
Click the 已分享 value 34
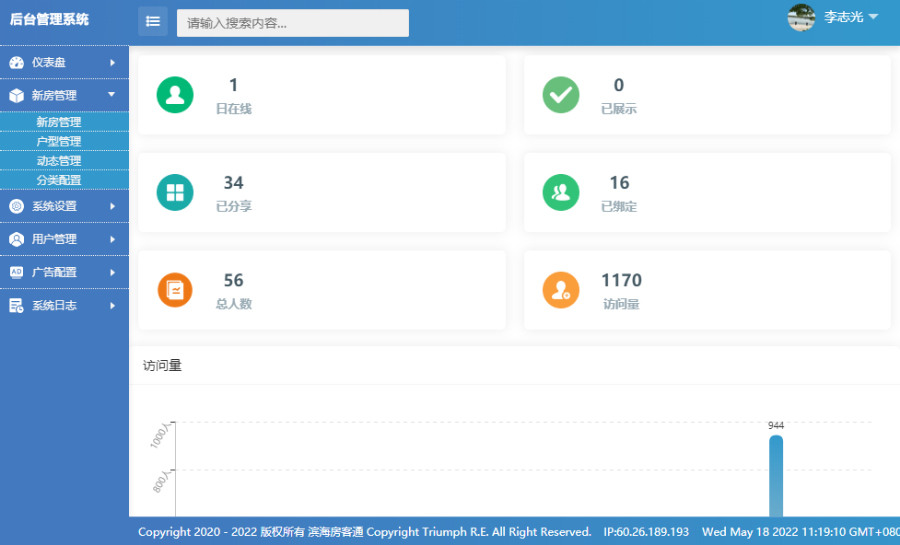234,183
